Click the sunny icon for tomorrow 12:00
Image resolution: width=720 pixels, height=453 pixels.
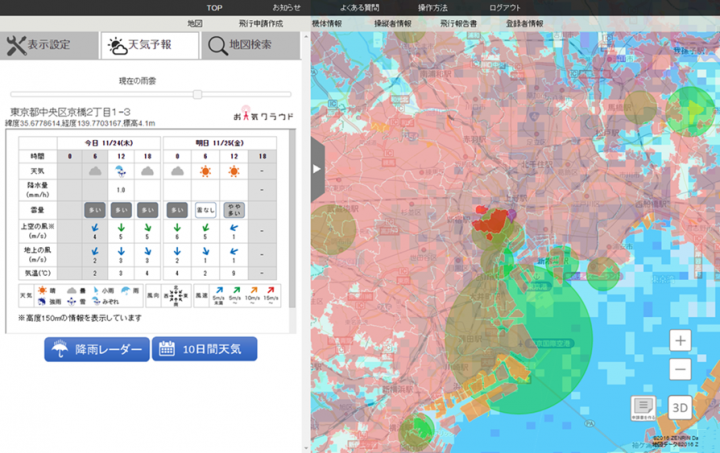coord(234,171)
